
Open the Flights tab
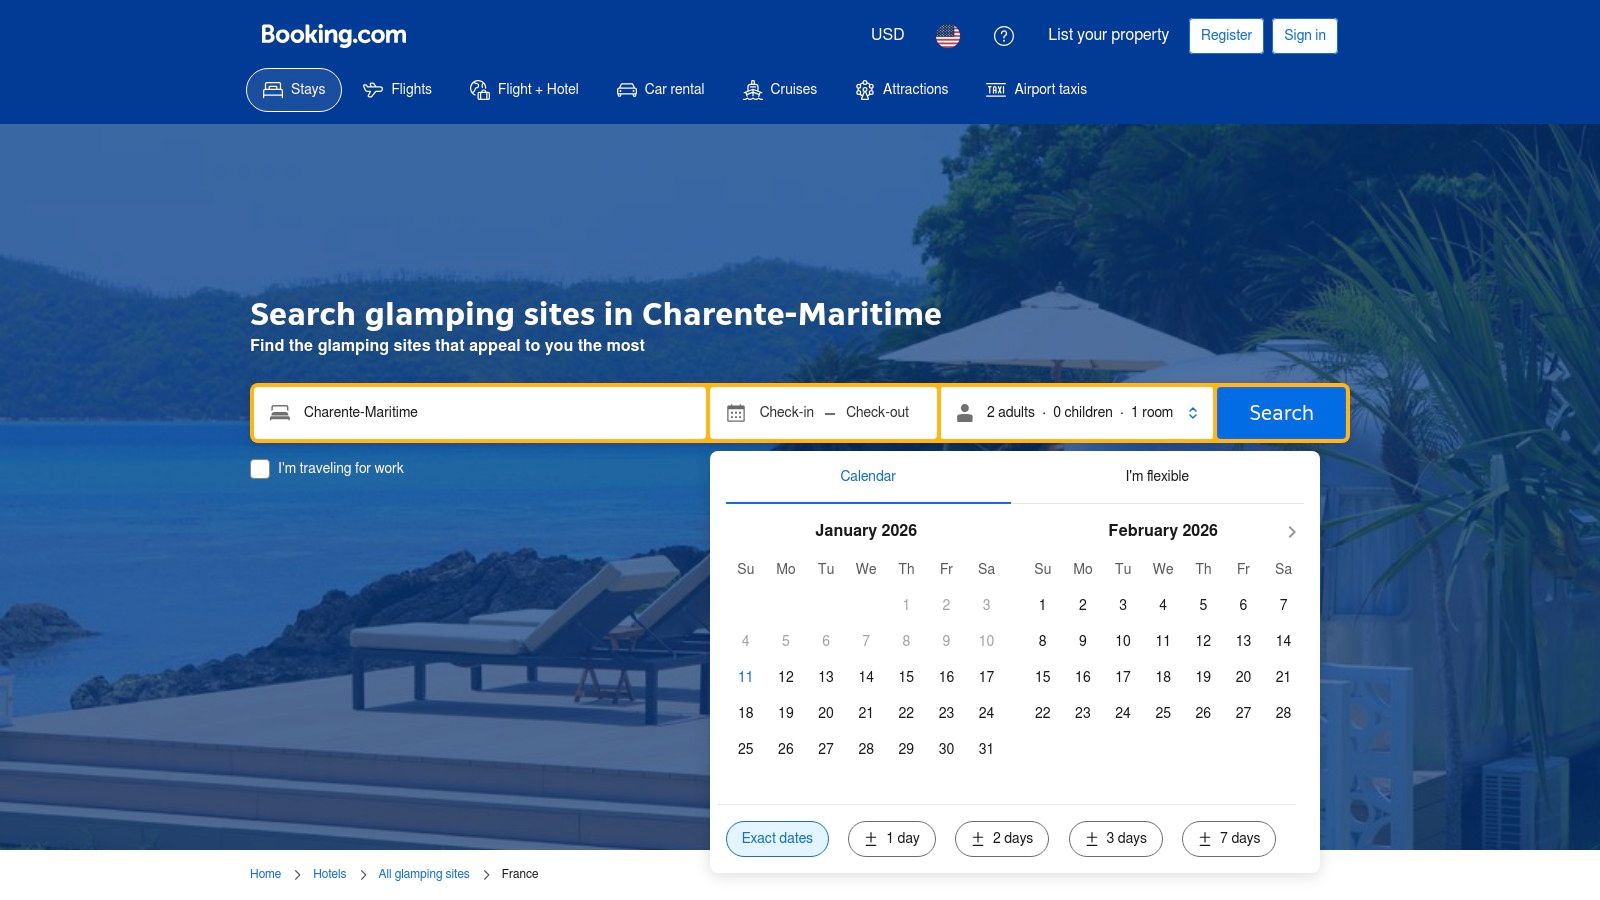397,90
